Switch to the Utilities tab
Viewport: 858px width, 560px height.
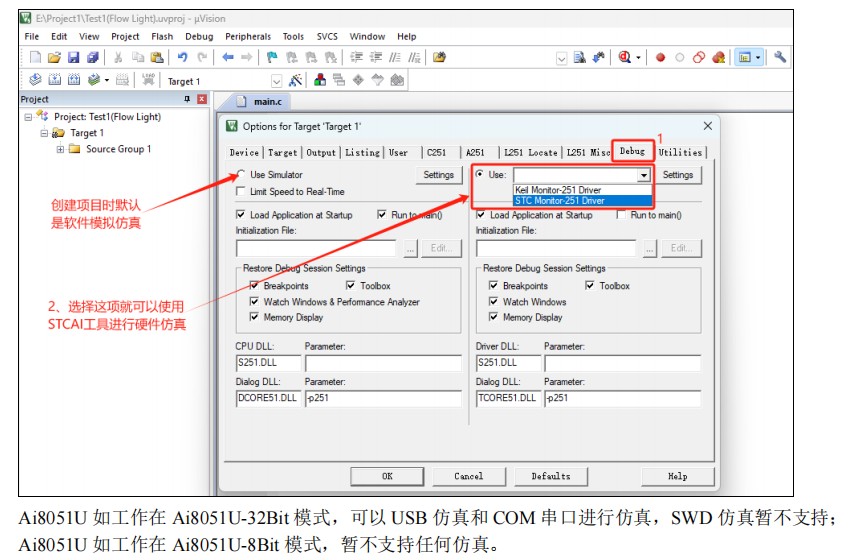681,152
